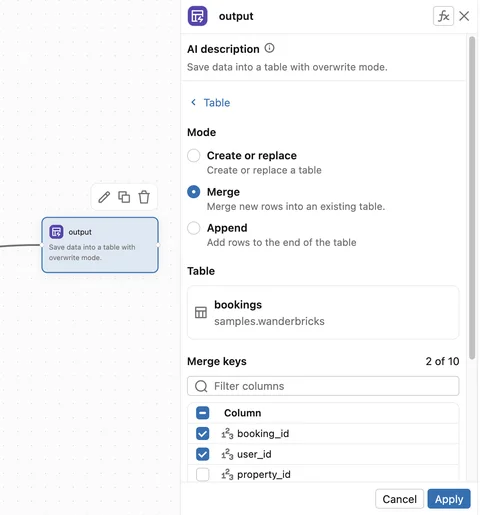Go back using the Table chevron
Screen dimensions: 480x515
coord(193,102)
